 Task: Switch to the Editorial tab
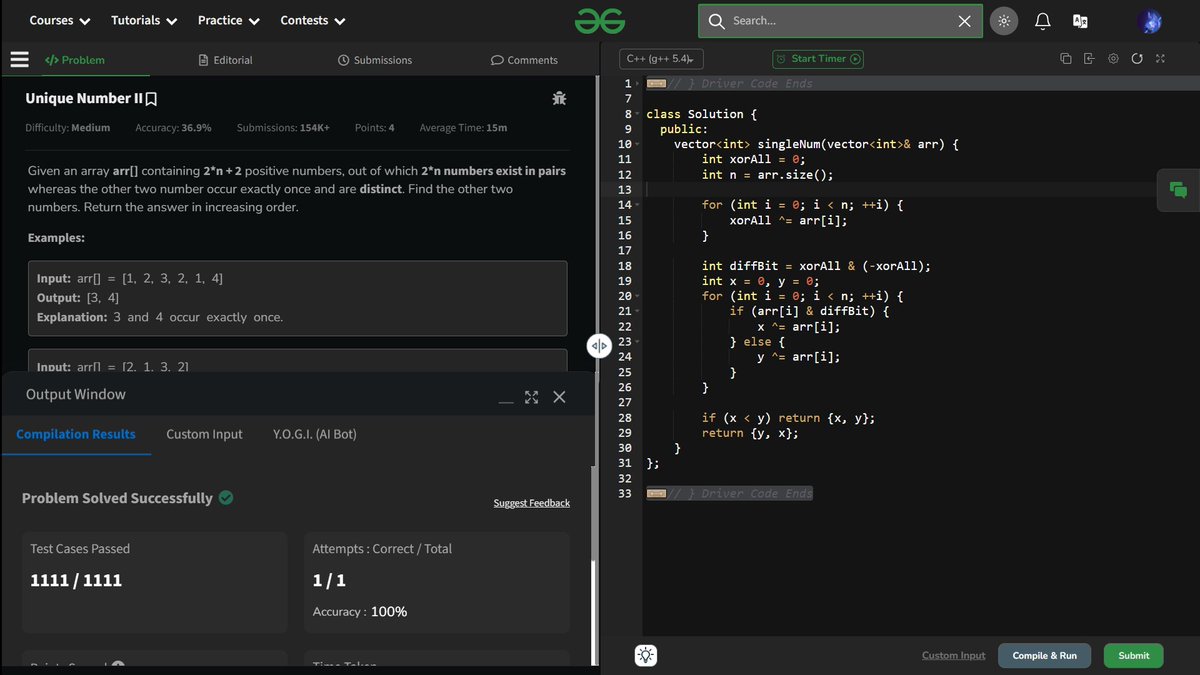(226, 60)
